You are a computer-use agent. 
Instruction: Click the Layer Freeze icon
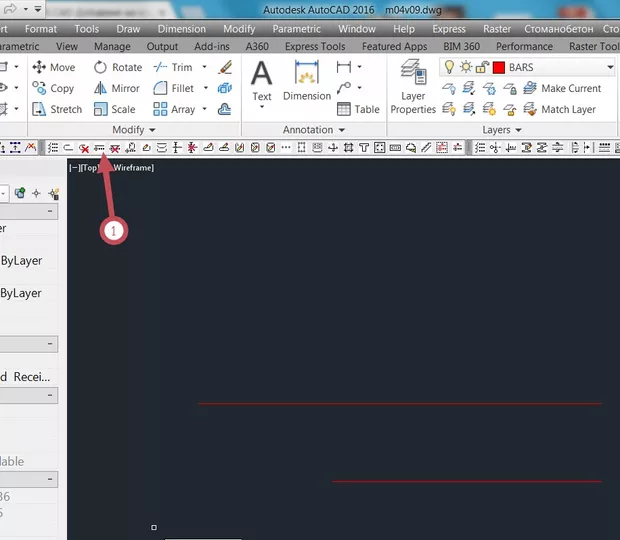(490, 88)
